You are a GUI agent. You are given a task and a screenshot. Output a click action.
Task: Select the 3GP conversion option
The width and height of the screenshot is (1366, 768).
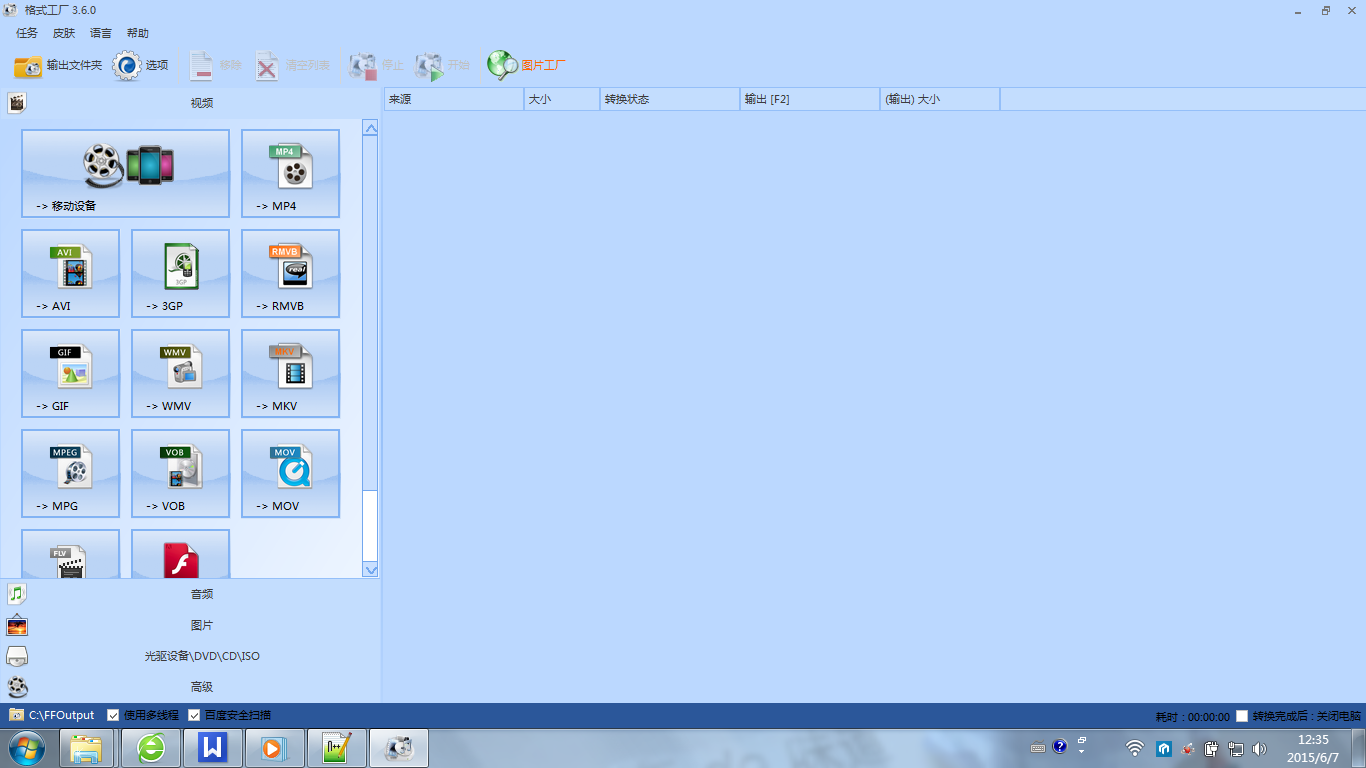[x=180, y=272]
